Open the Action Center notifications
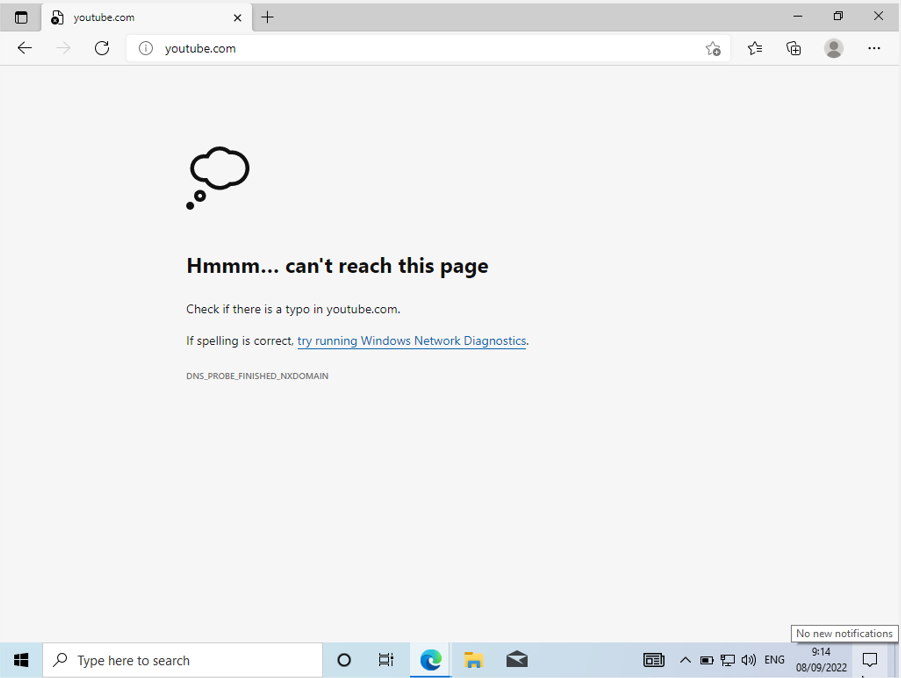Image resolution: width=901 pixels, height=678 pixels. click(870, 660)
